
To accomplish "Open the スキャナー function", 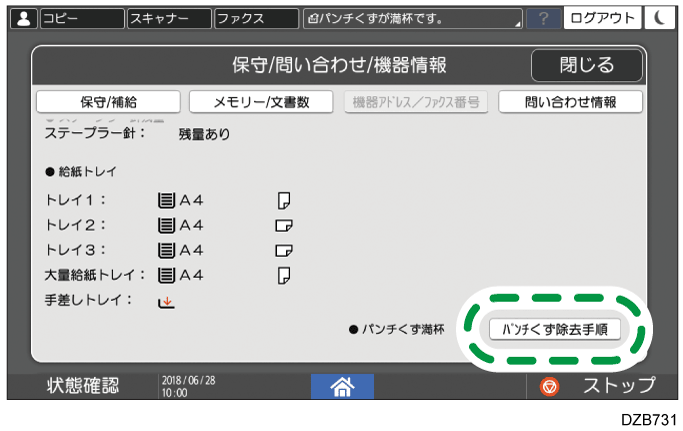I will coord(169,19).
